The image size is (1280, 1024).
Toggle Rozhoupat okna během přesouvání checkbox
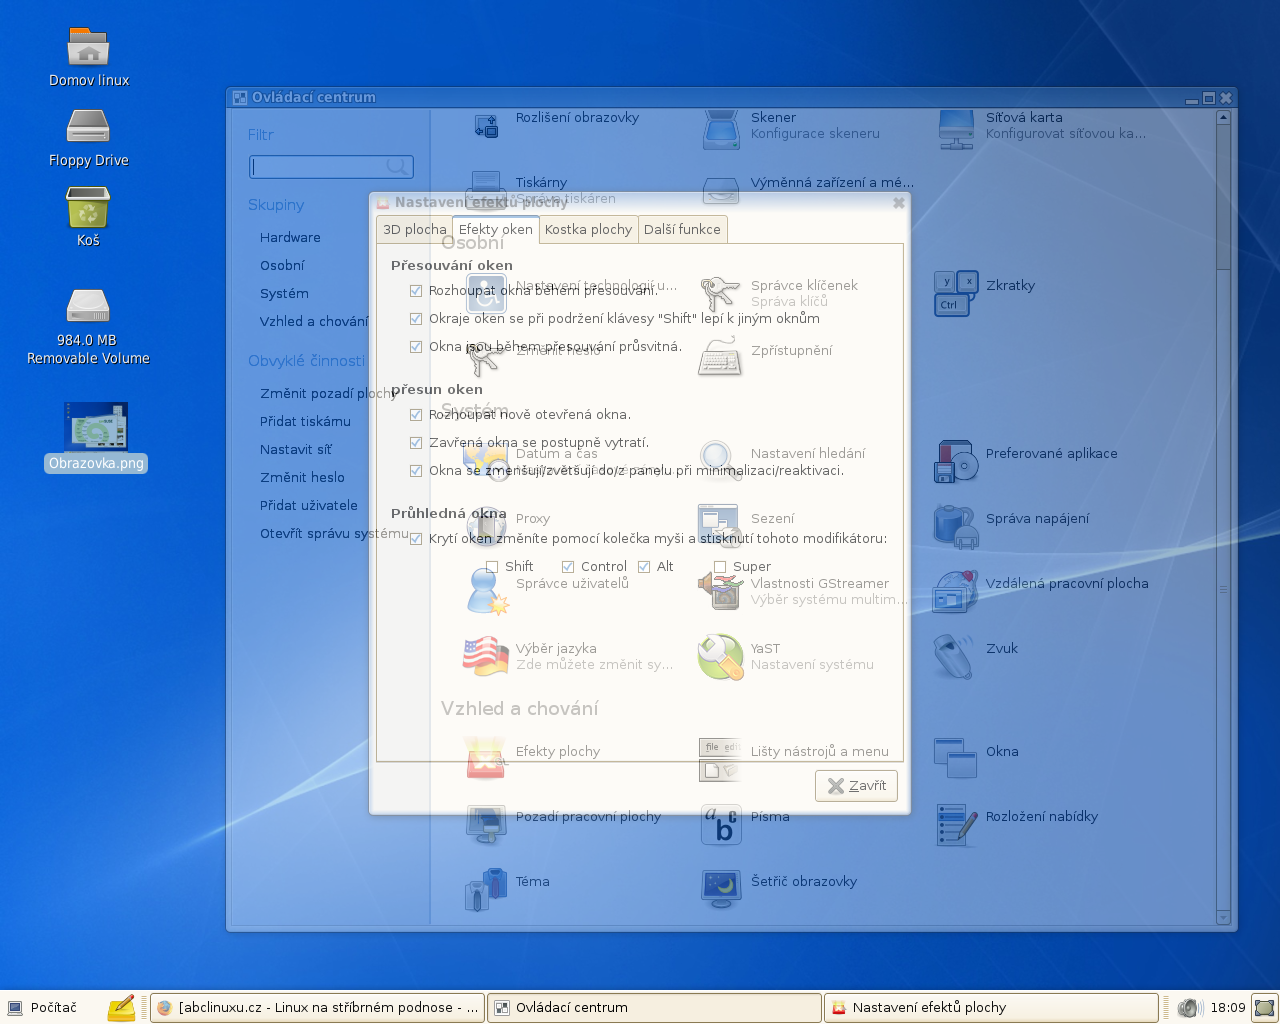(416, 291)
